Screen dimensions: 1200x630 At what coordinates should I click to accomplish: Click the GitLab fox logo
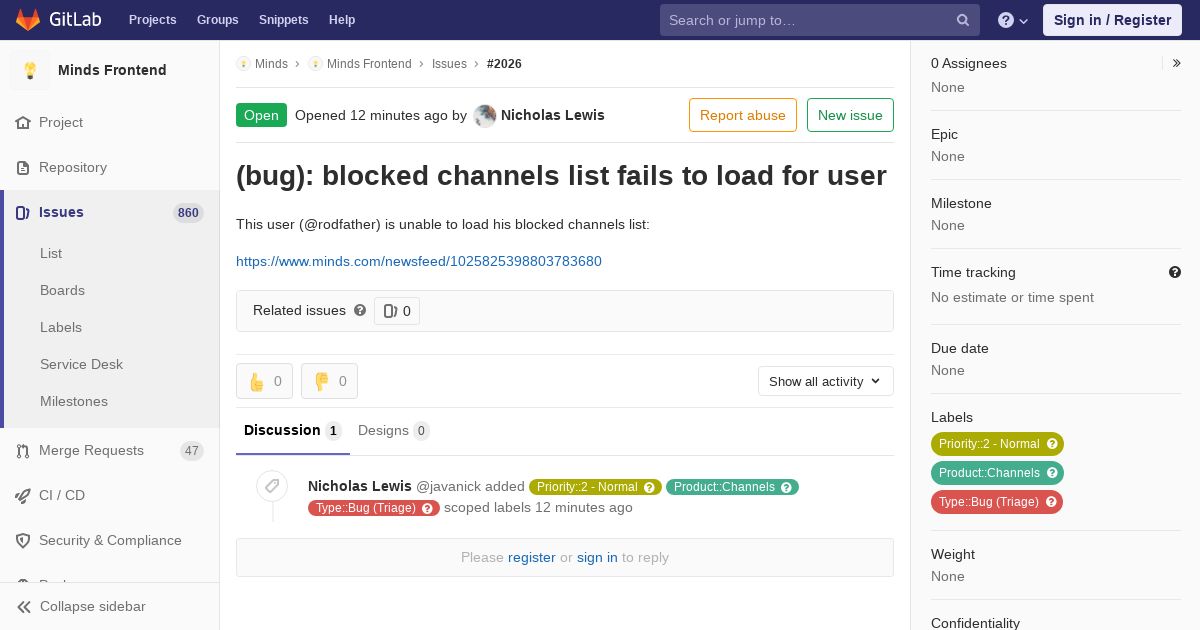(28, 19)
